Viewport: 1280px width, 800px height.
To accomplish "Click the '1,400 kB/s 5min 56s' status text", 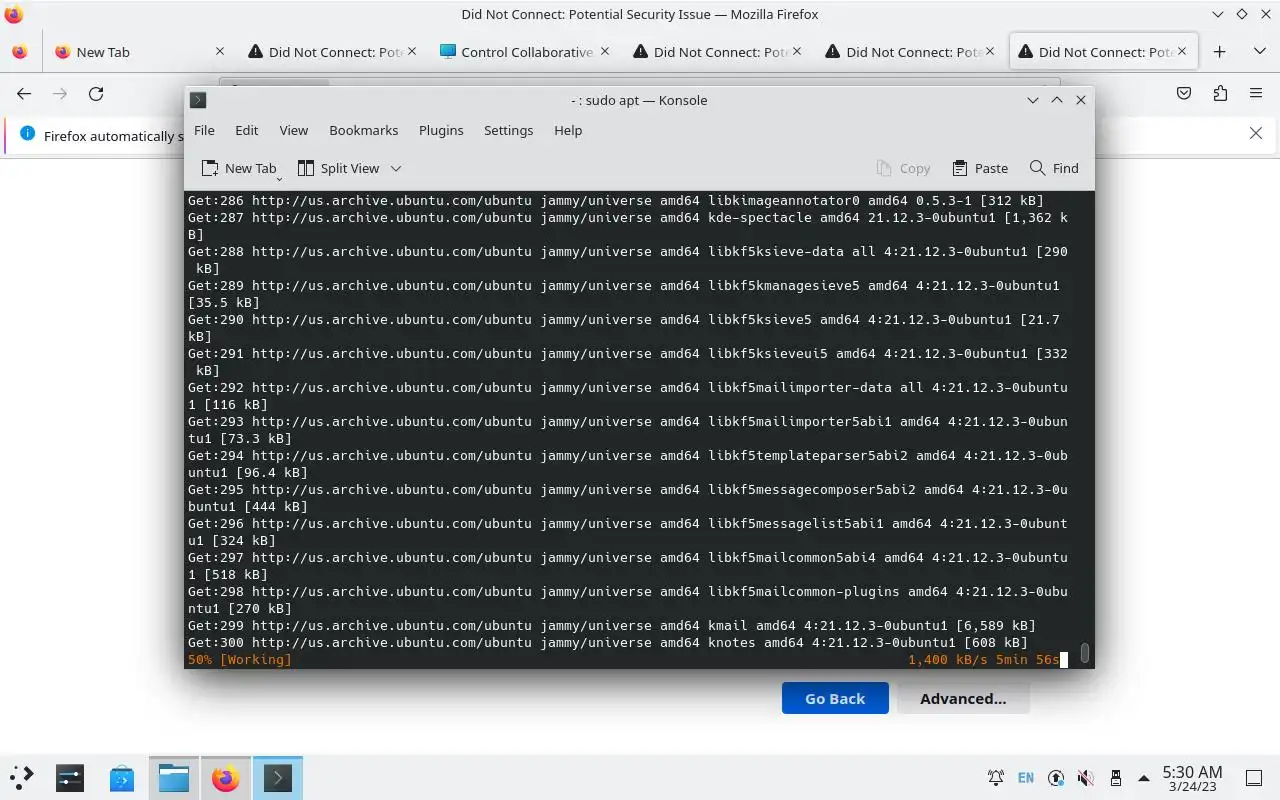I will click(984, 660).
